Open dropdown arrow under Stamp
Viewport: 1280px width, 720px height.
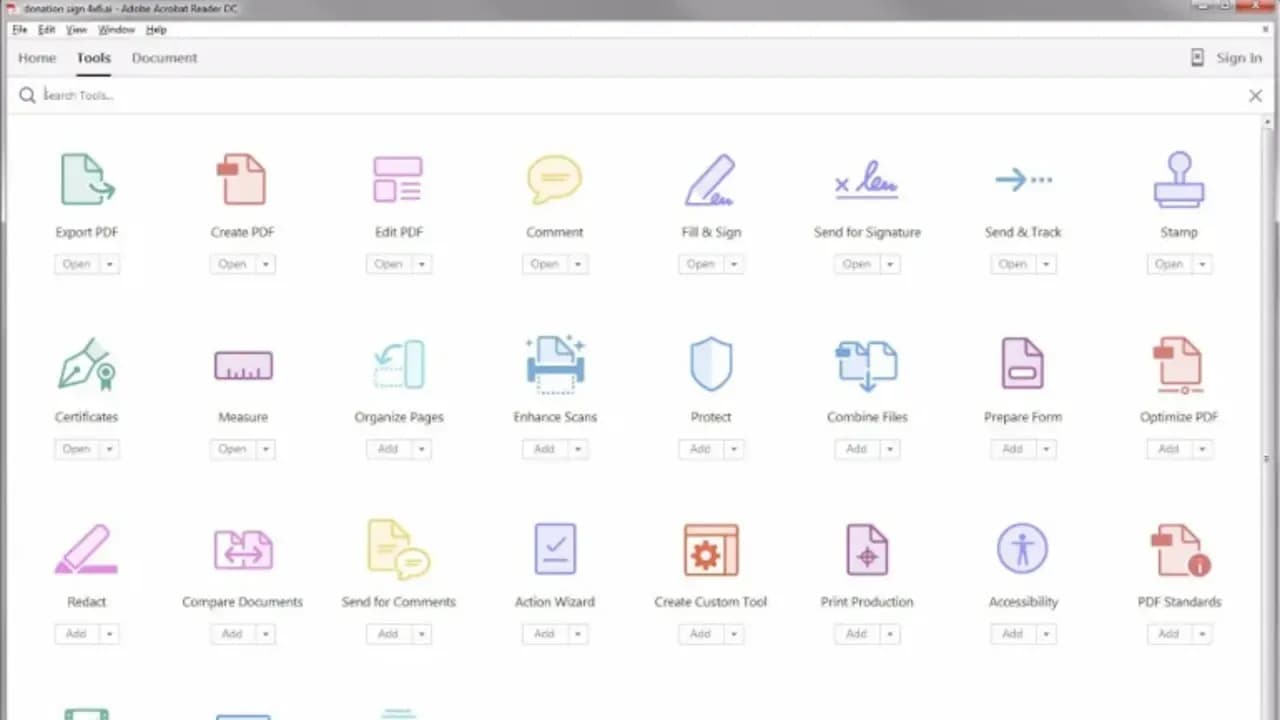coord(1202,264)
